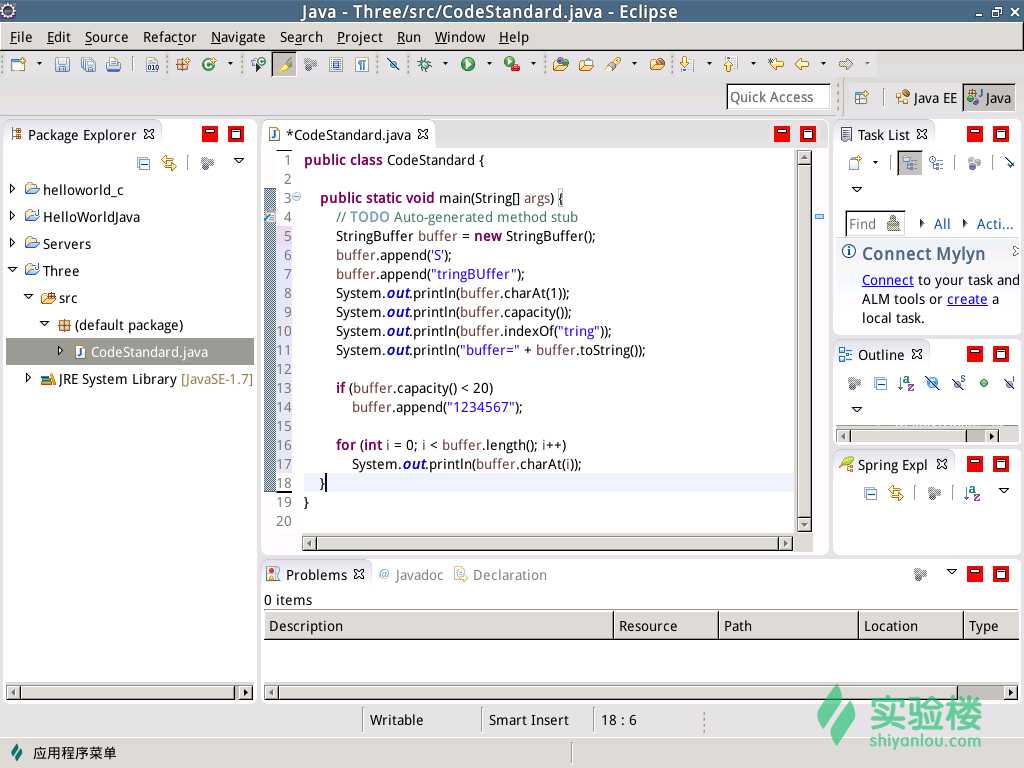The image size is (1024, 768).
Task: Click the Save All toolbar icon
Action: (x=88, y=64)
